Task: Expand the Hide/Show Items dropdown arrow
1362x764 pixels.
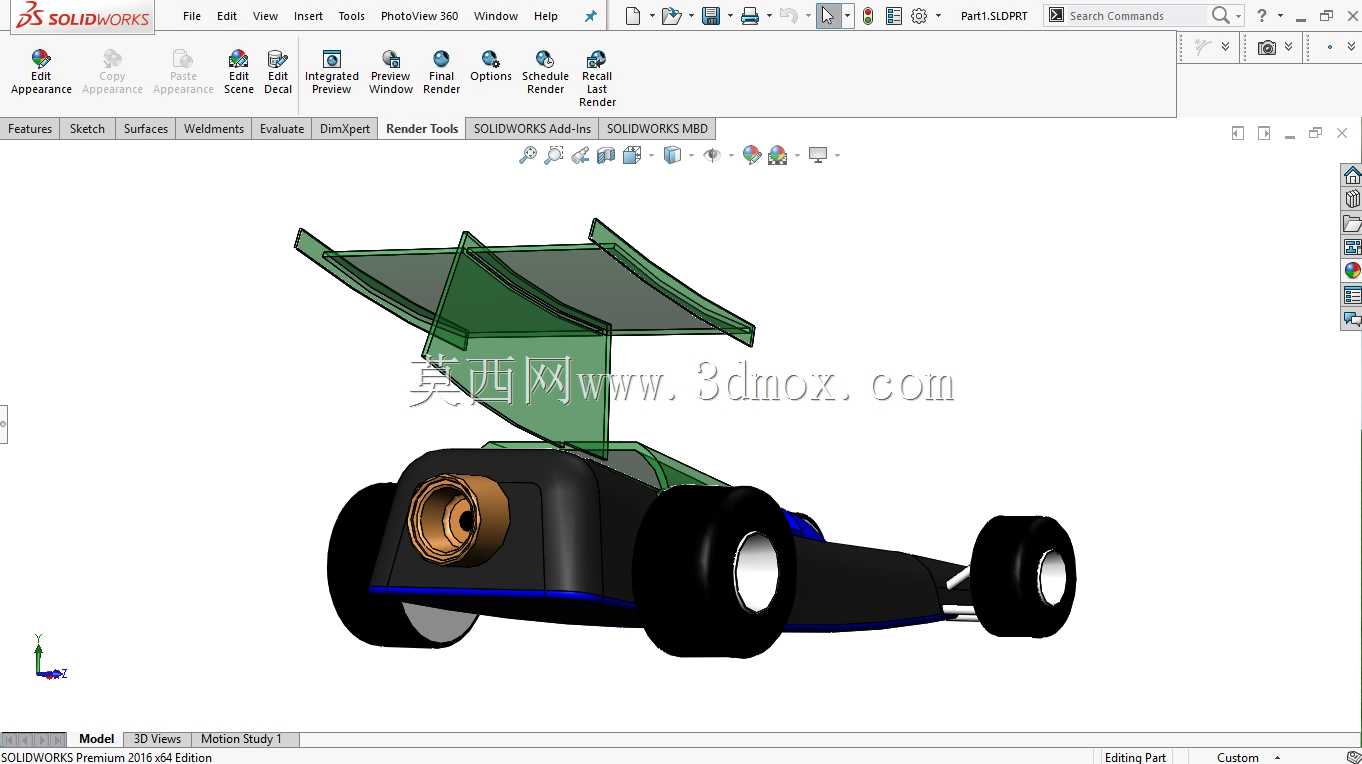Action: coord(731,155)
